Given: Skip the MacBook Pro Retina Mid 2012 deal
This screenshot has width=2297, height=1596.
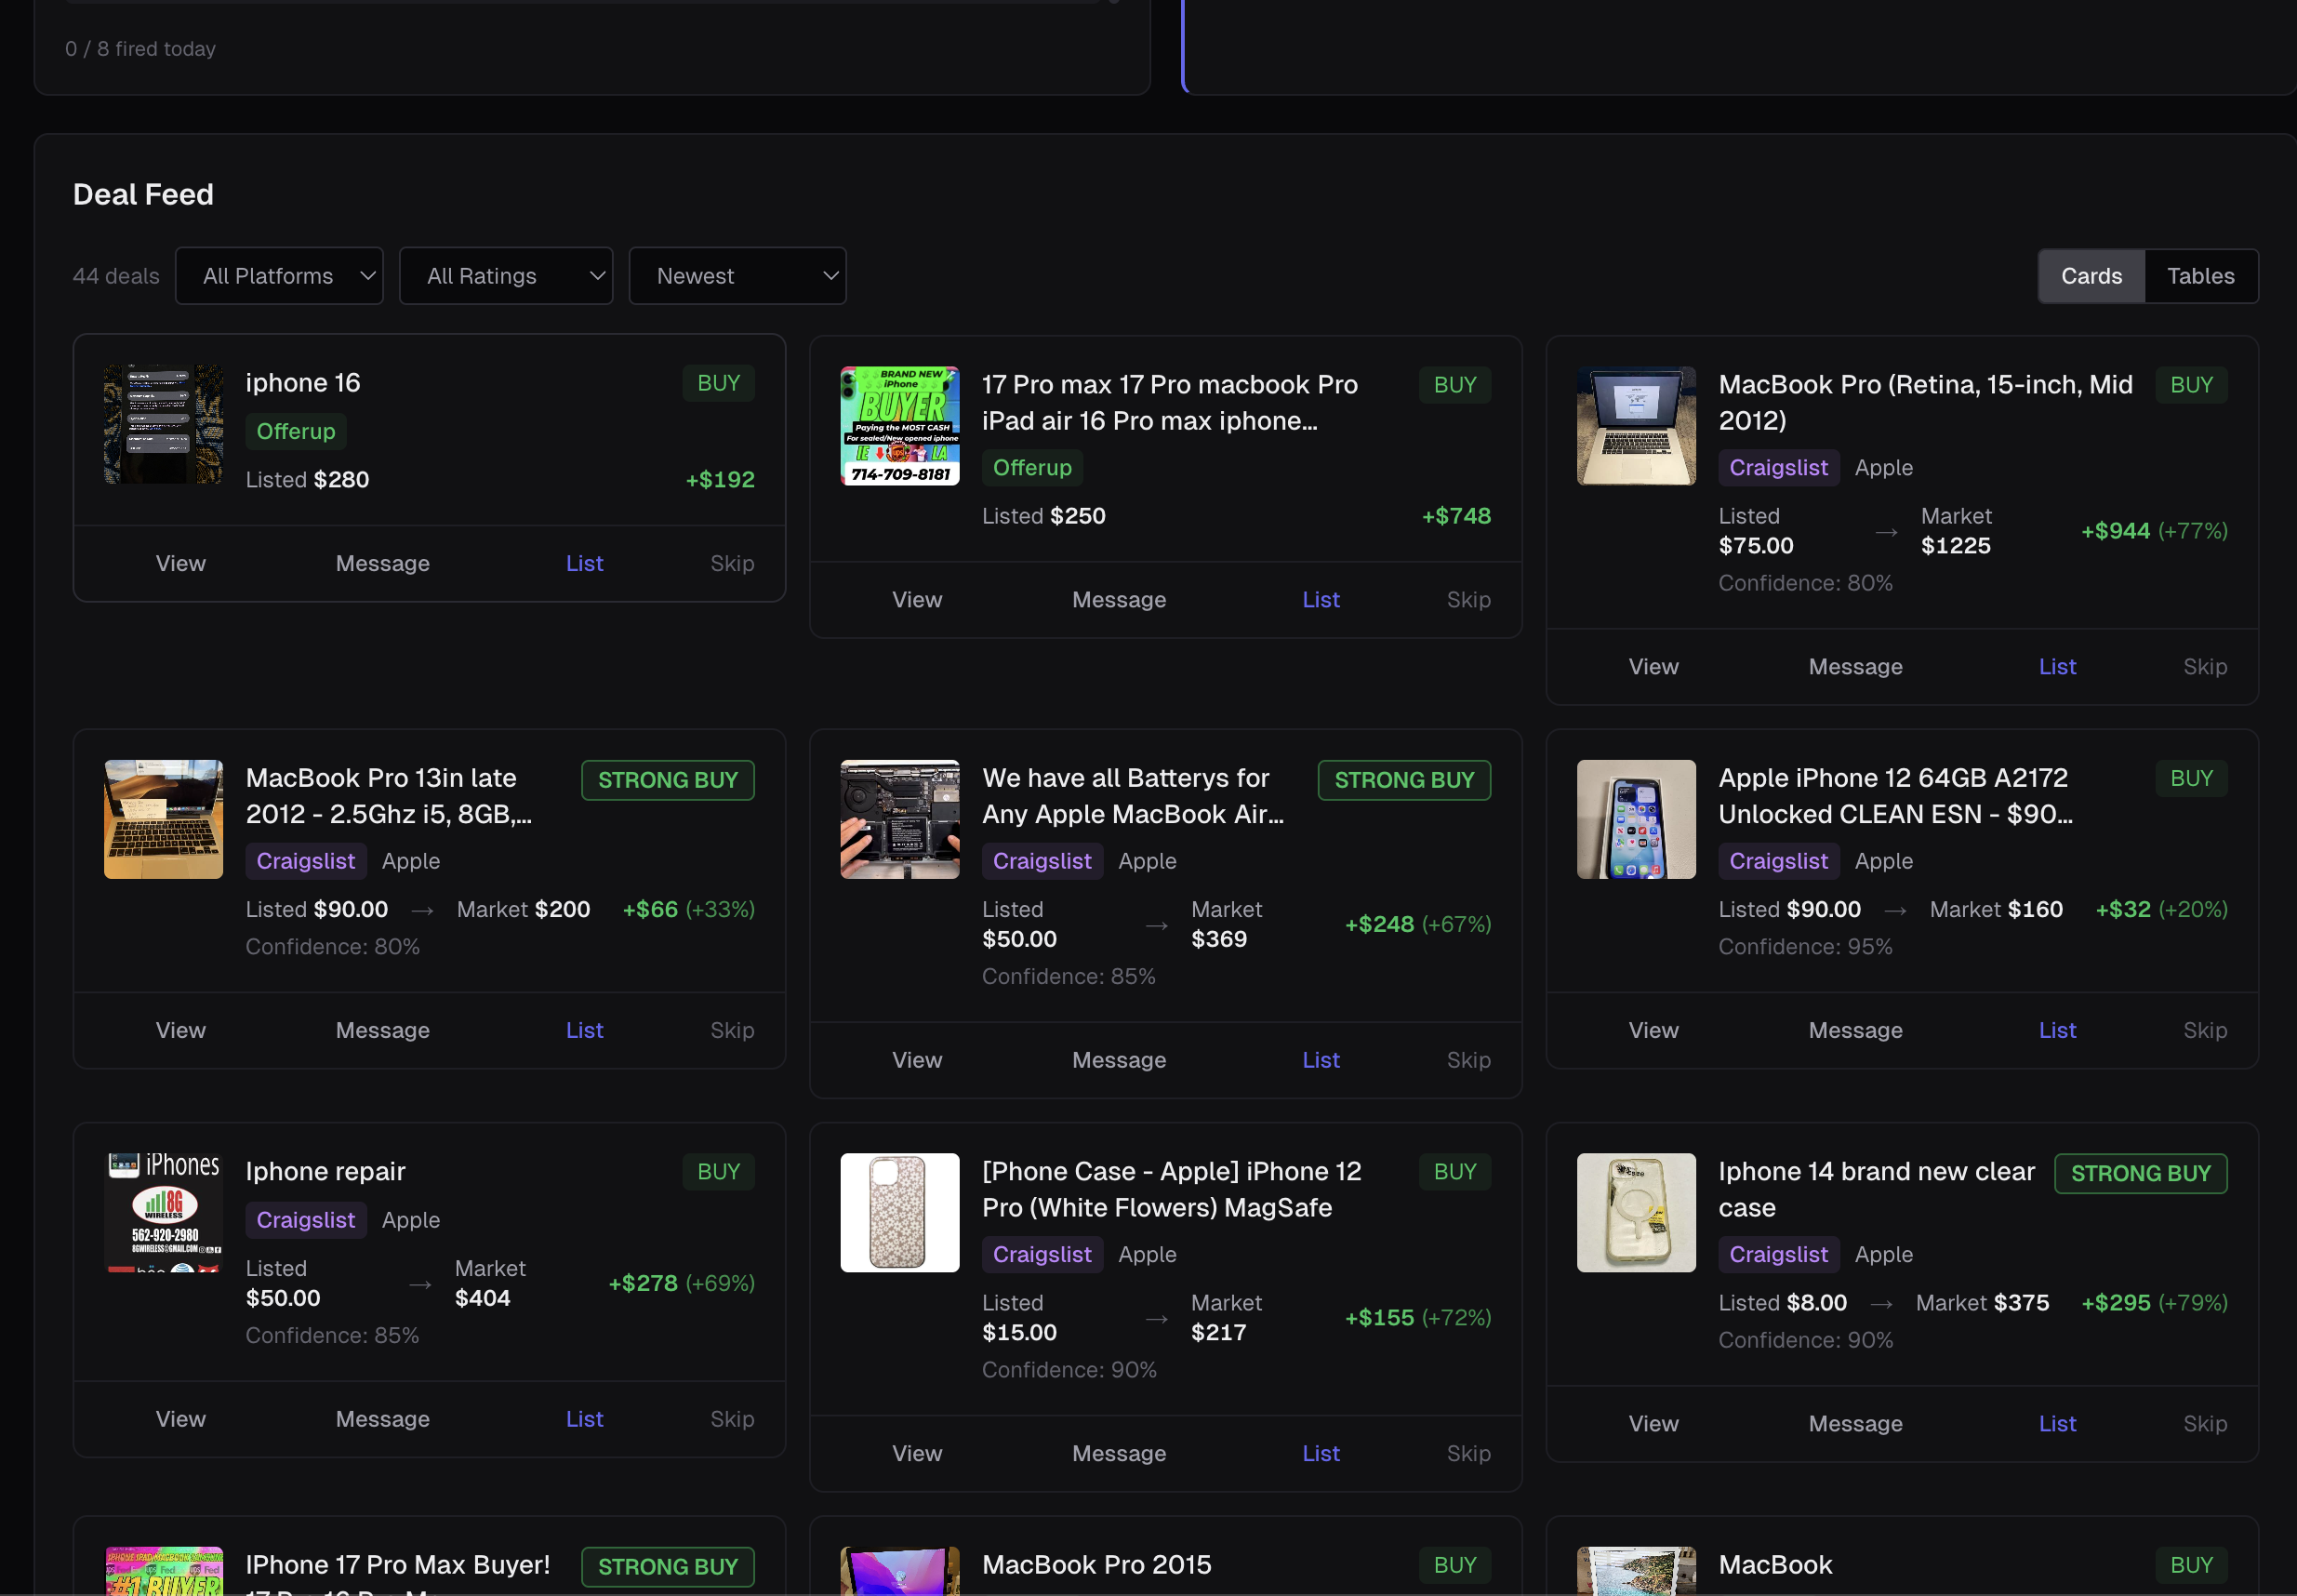Looking at the screenshot, I should coord(2205,666).
